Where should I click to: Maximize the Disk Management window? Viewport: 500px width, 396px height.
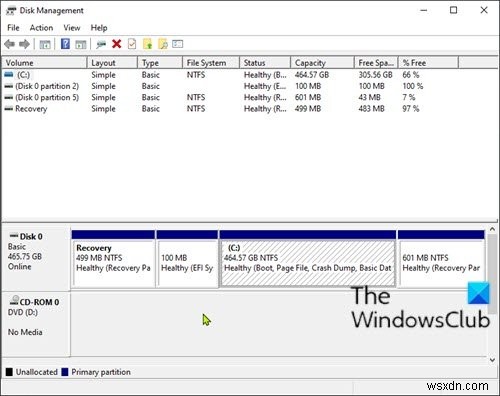454,10
